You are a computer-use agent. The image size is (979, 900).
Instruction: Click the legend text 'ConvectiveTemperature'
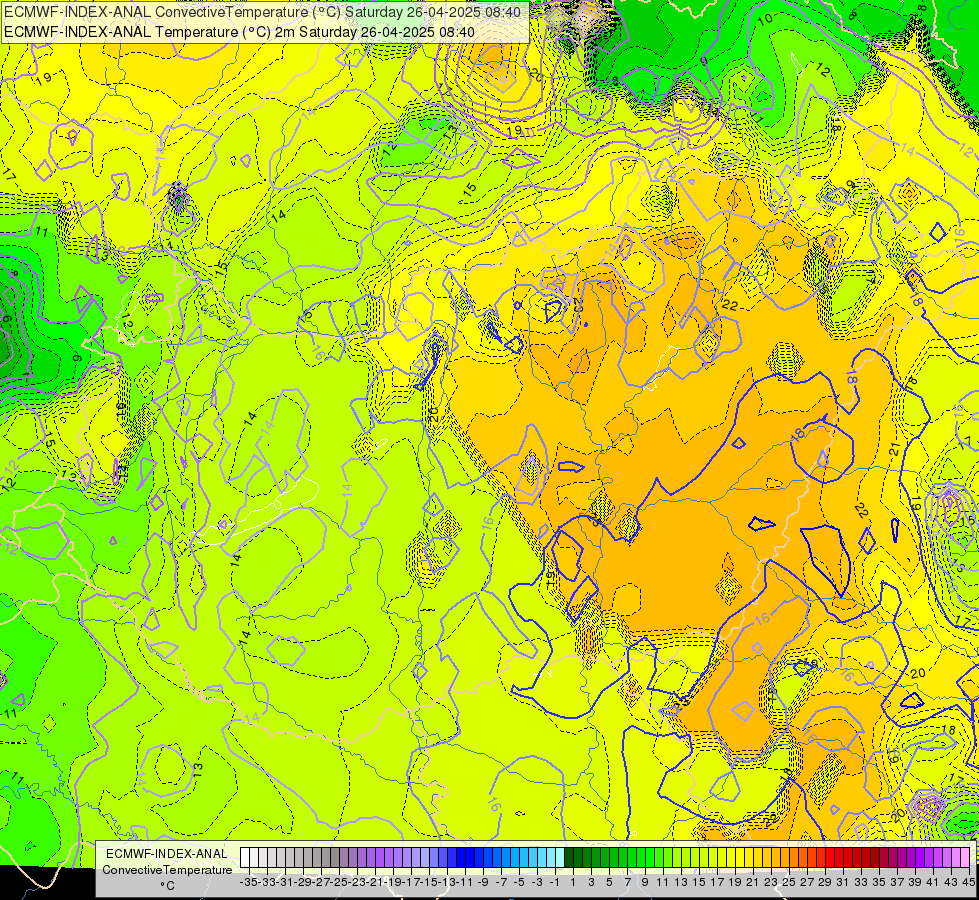coord(167,870)
